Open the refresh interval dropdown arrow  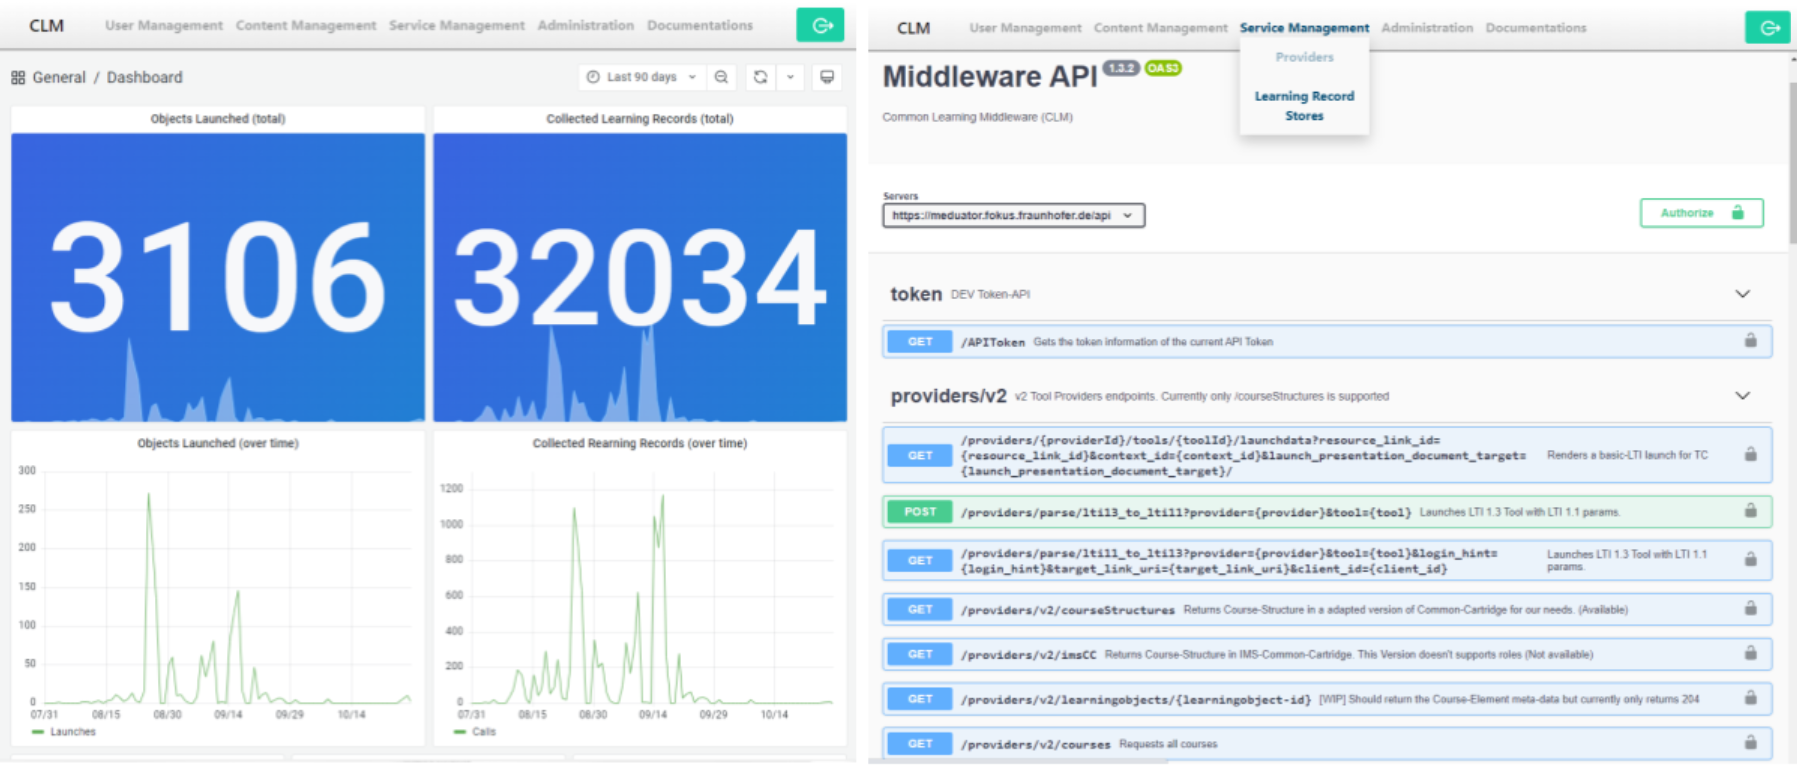click(x=790, y=77)
